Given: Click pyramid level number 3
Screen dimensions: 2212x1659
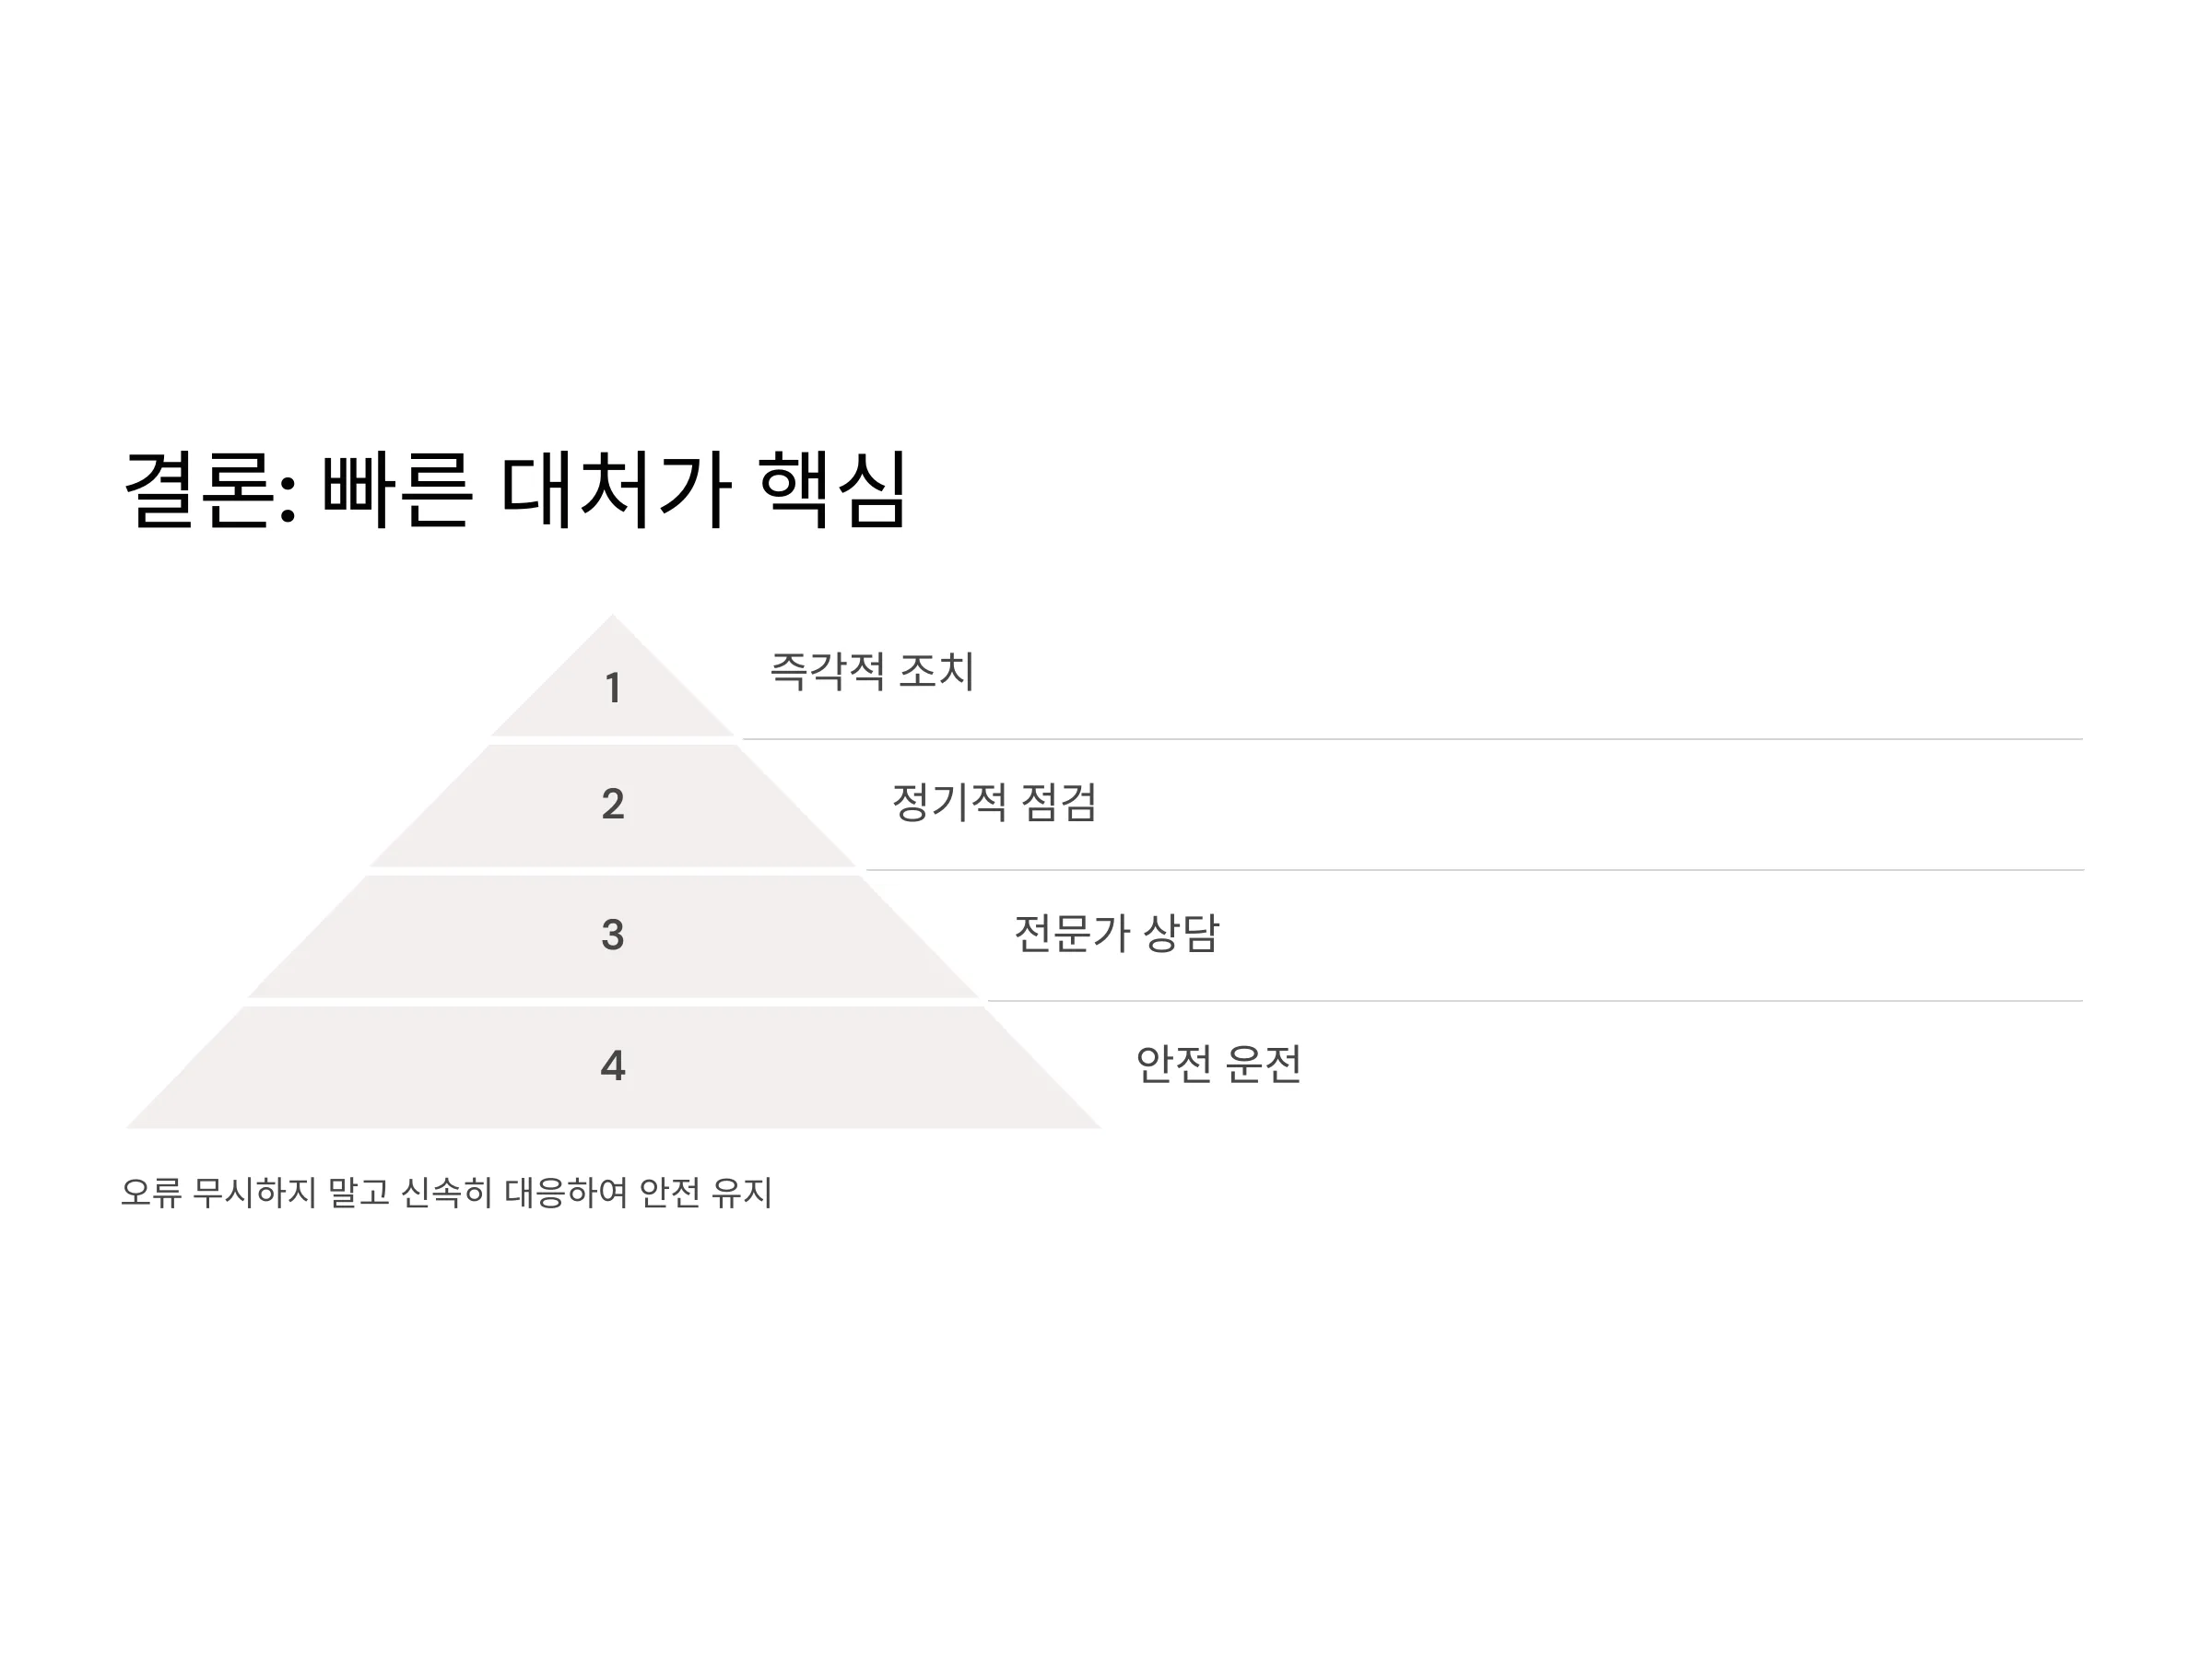Looking at the screenshot, I should [613, 935].
